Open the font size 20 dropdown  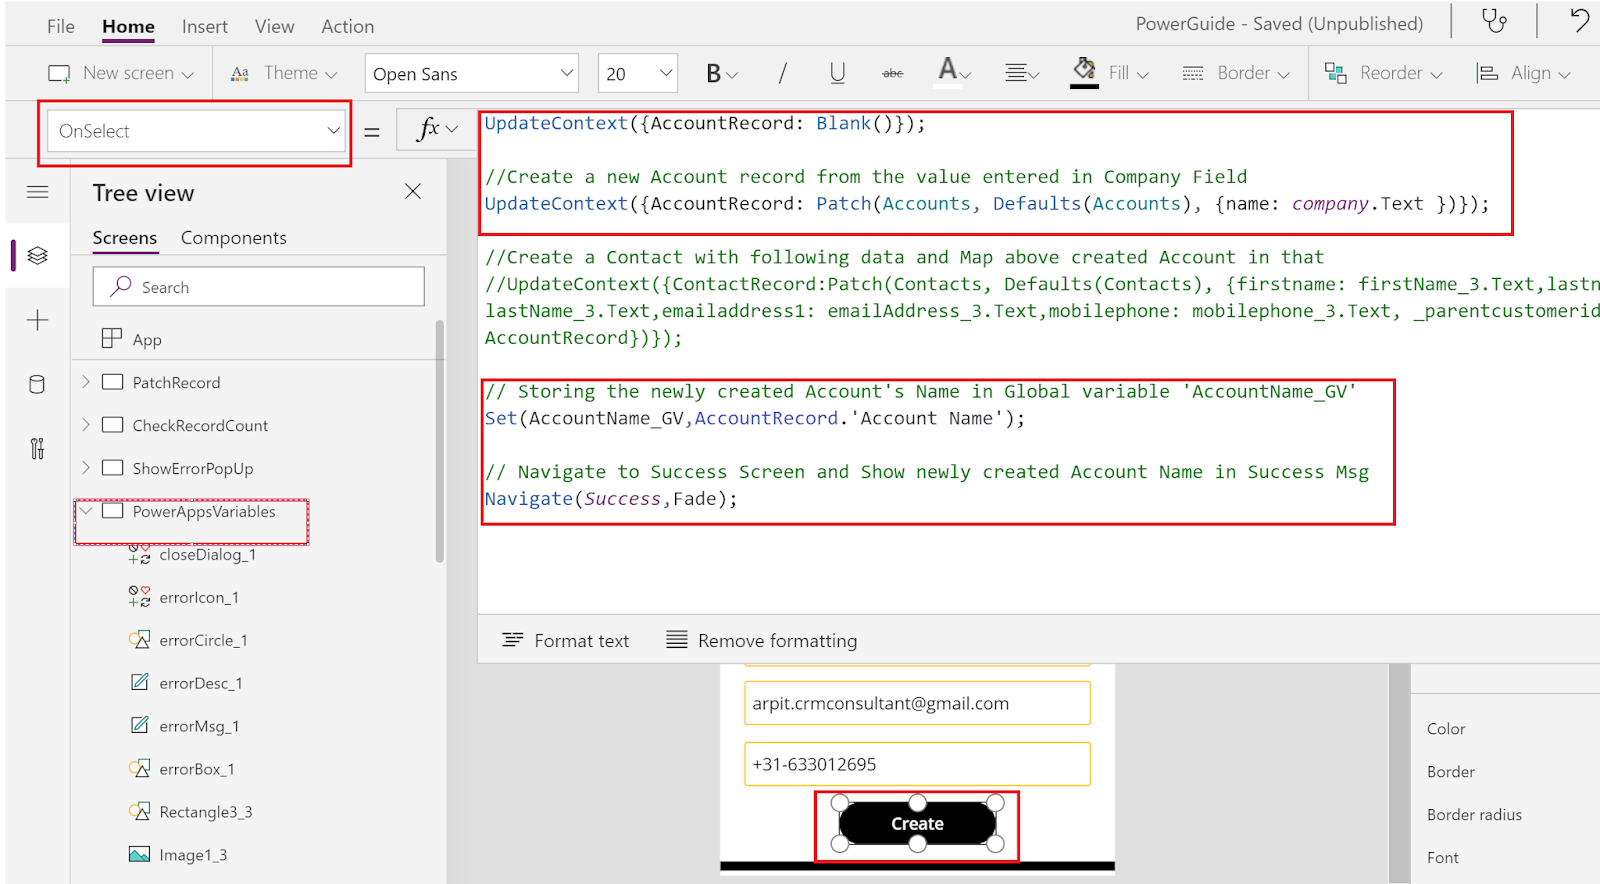638,73
